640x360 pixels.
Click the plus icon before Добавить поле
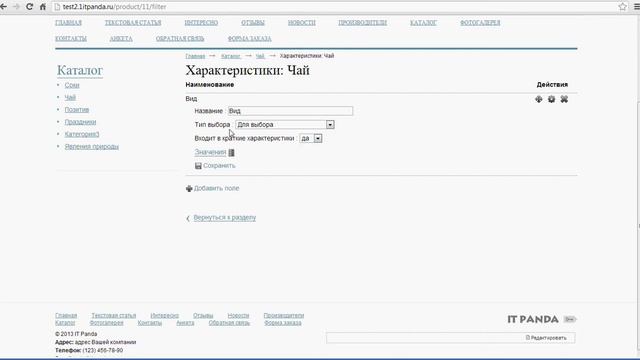coord(189,189)
